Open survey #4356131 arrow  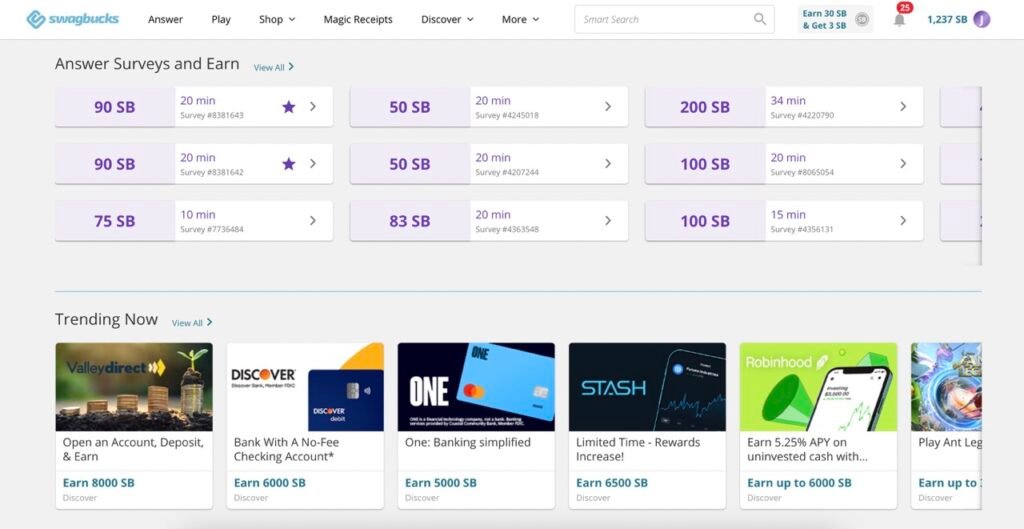903,221
